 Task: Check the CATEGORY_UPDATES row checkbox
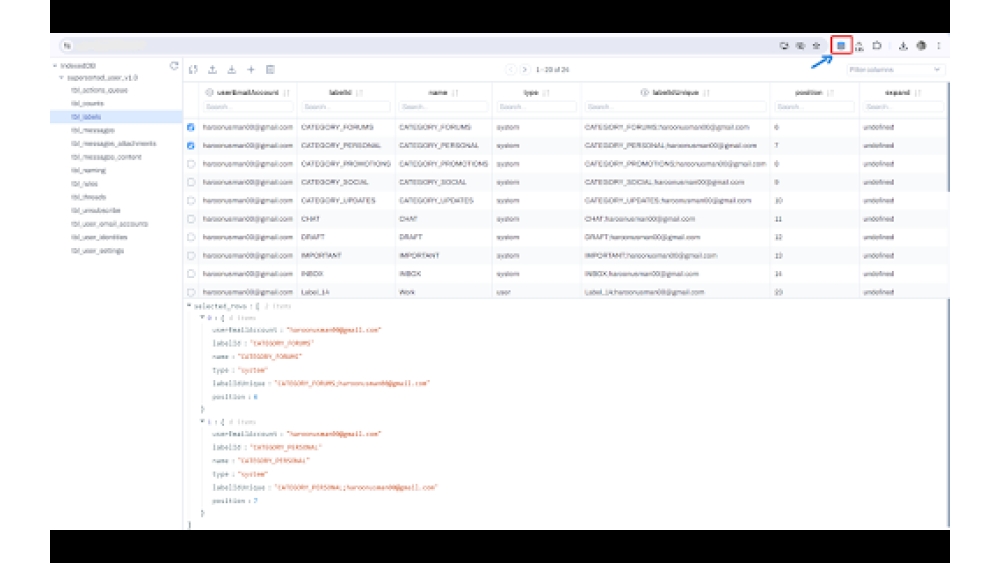click(191, 200)
